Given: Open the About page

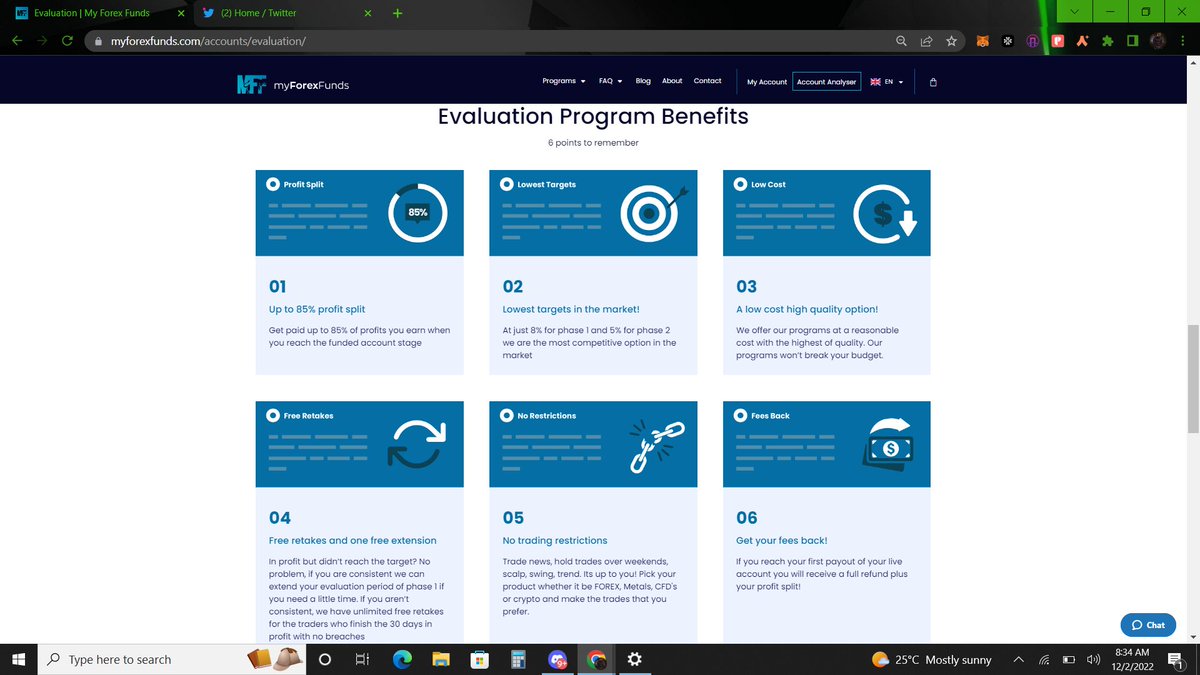Looking at the screenshot, I should [672, 81].
